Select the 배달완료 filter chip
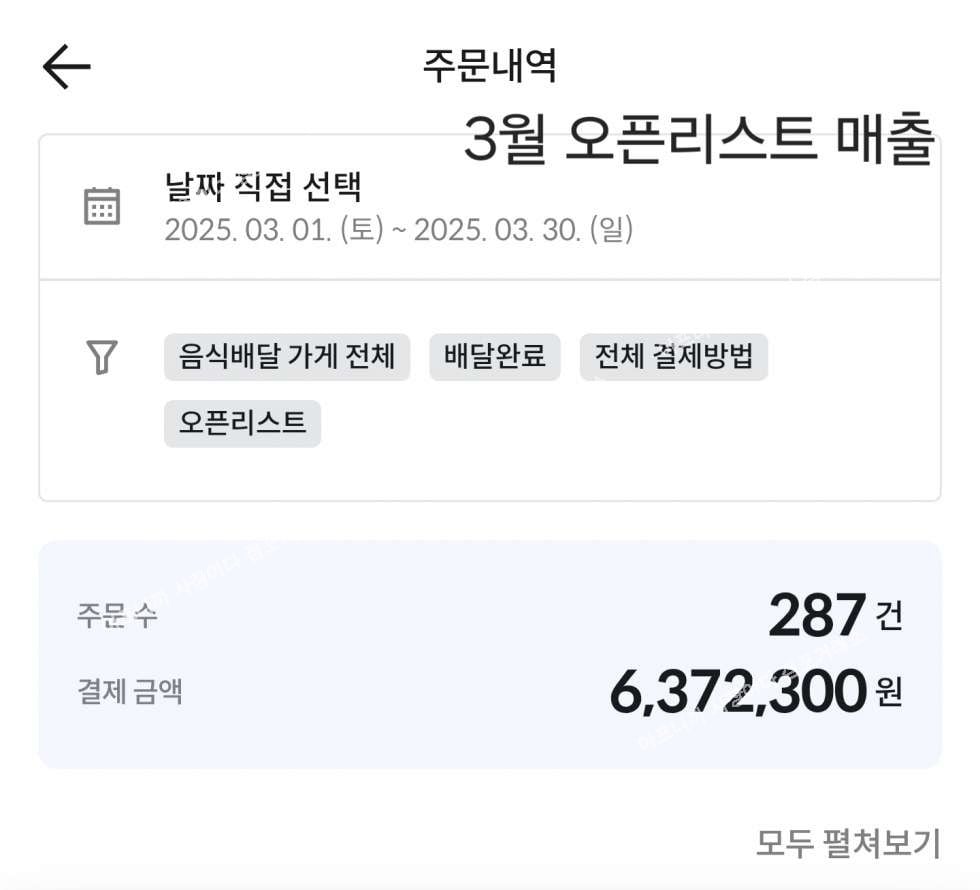The height and width of the screenshot is (890, 980). tap(495, 357)
